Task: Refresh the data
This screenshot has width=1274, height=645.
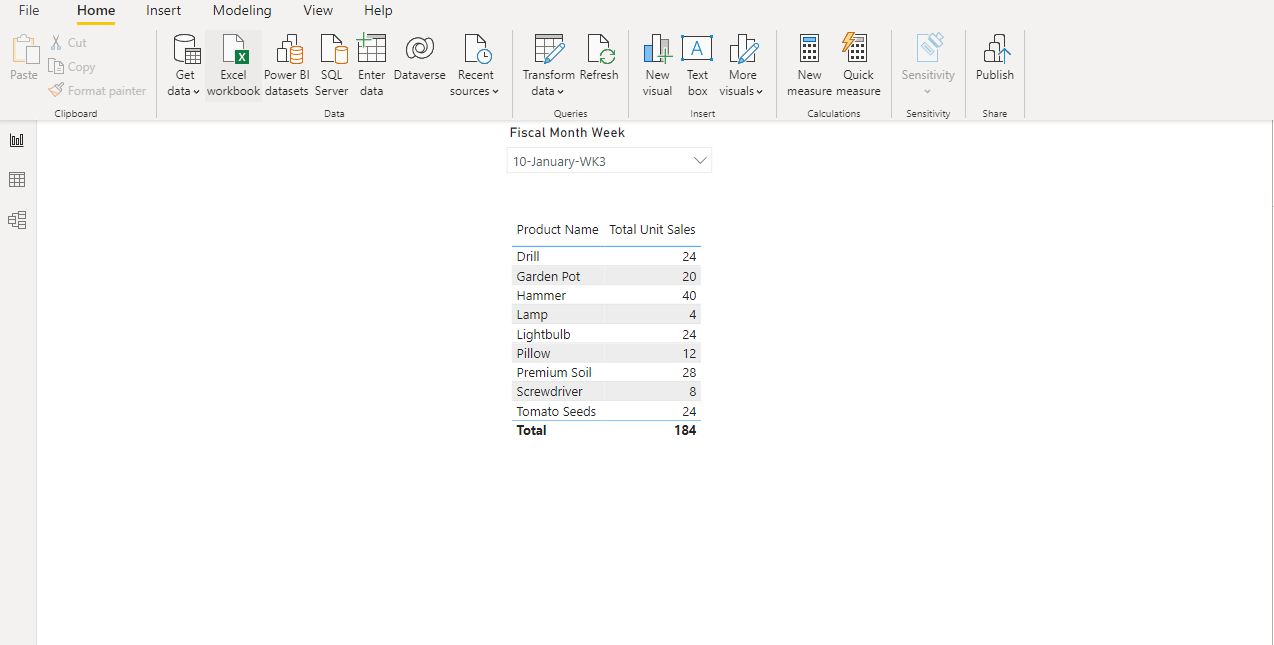Action: (x=599, y=58)
